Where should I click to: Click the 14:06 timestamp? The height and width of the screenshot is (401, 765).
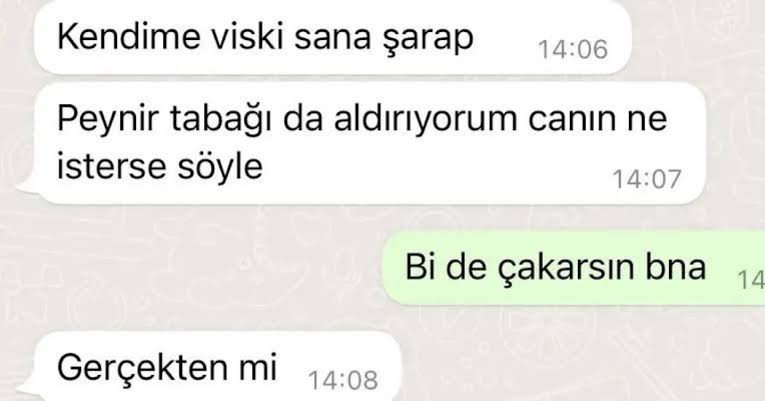(573, 49)
